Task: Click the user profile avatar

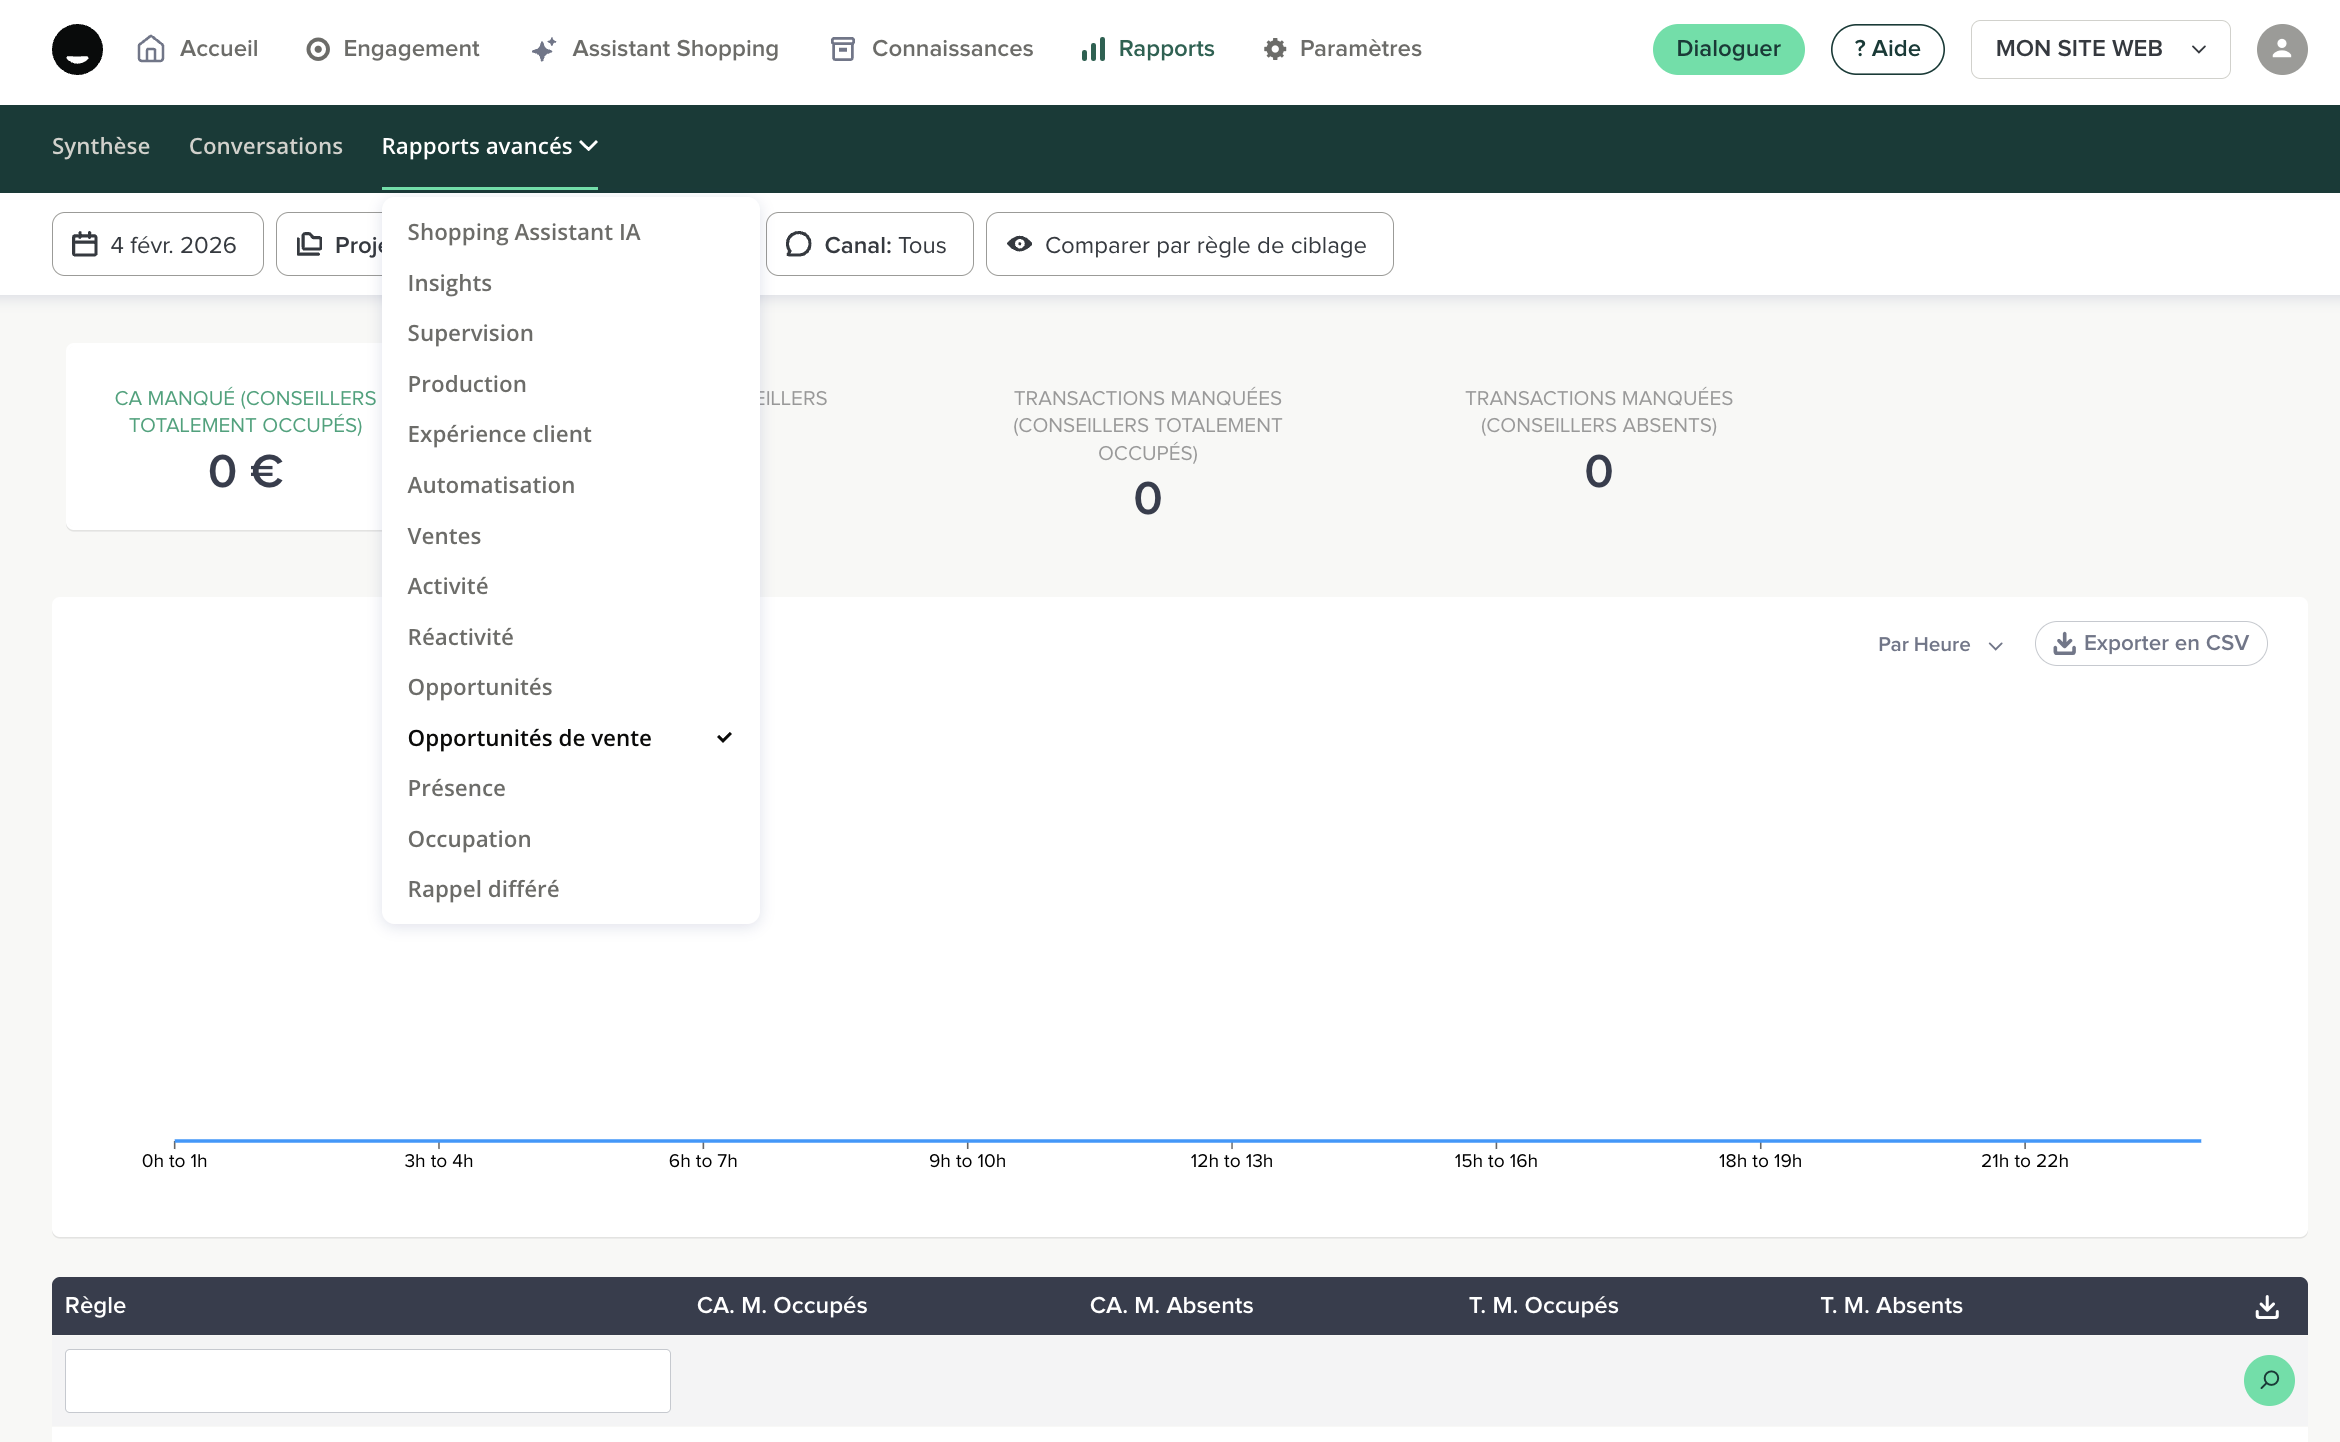Action: coord(2281,49)
